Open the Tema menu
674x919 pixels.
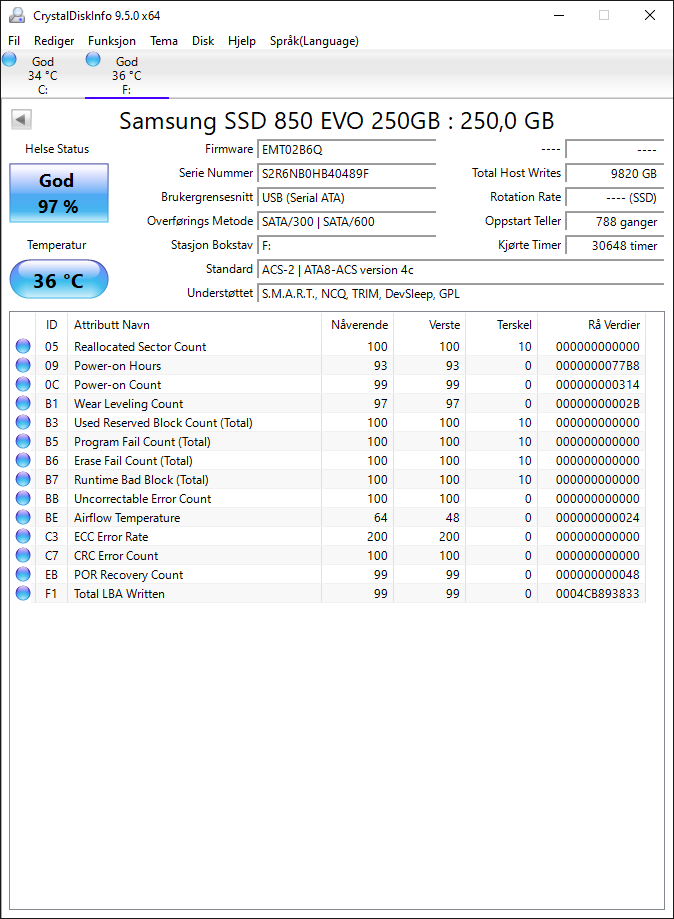click(164, 41)
